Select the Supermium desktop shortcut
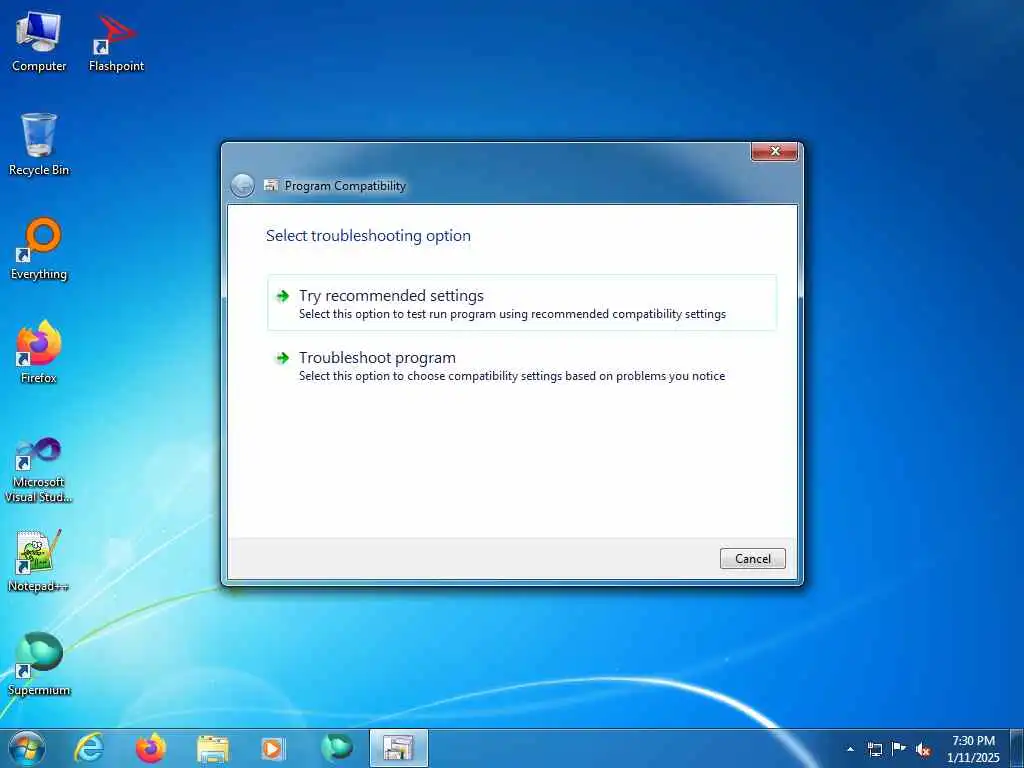The height and width of the screenshot is (768, 1024). (x=39, y=665)
